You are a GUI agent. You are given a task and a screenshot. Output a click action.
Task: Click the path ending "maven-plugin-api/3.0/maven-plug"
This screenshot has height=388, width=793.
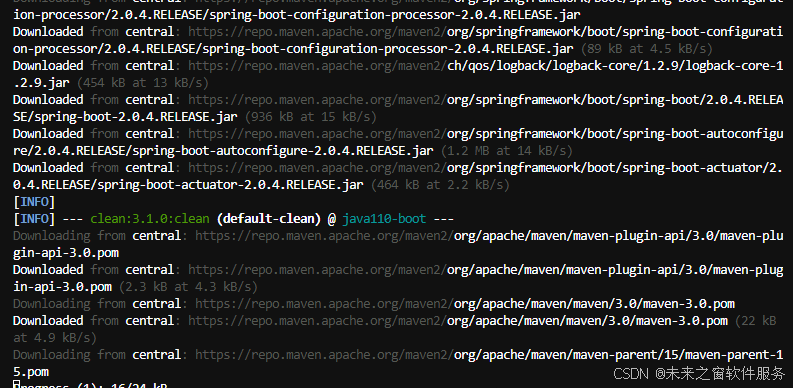615,270
